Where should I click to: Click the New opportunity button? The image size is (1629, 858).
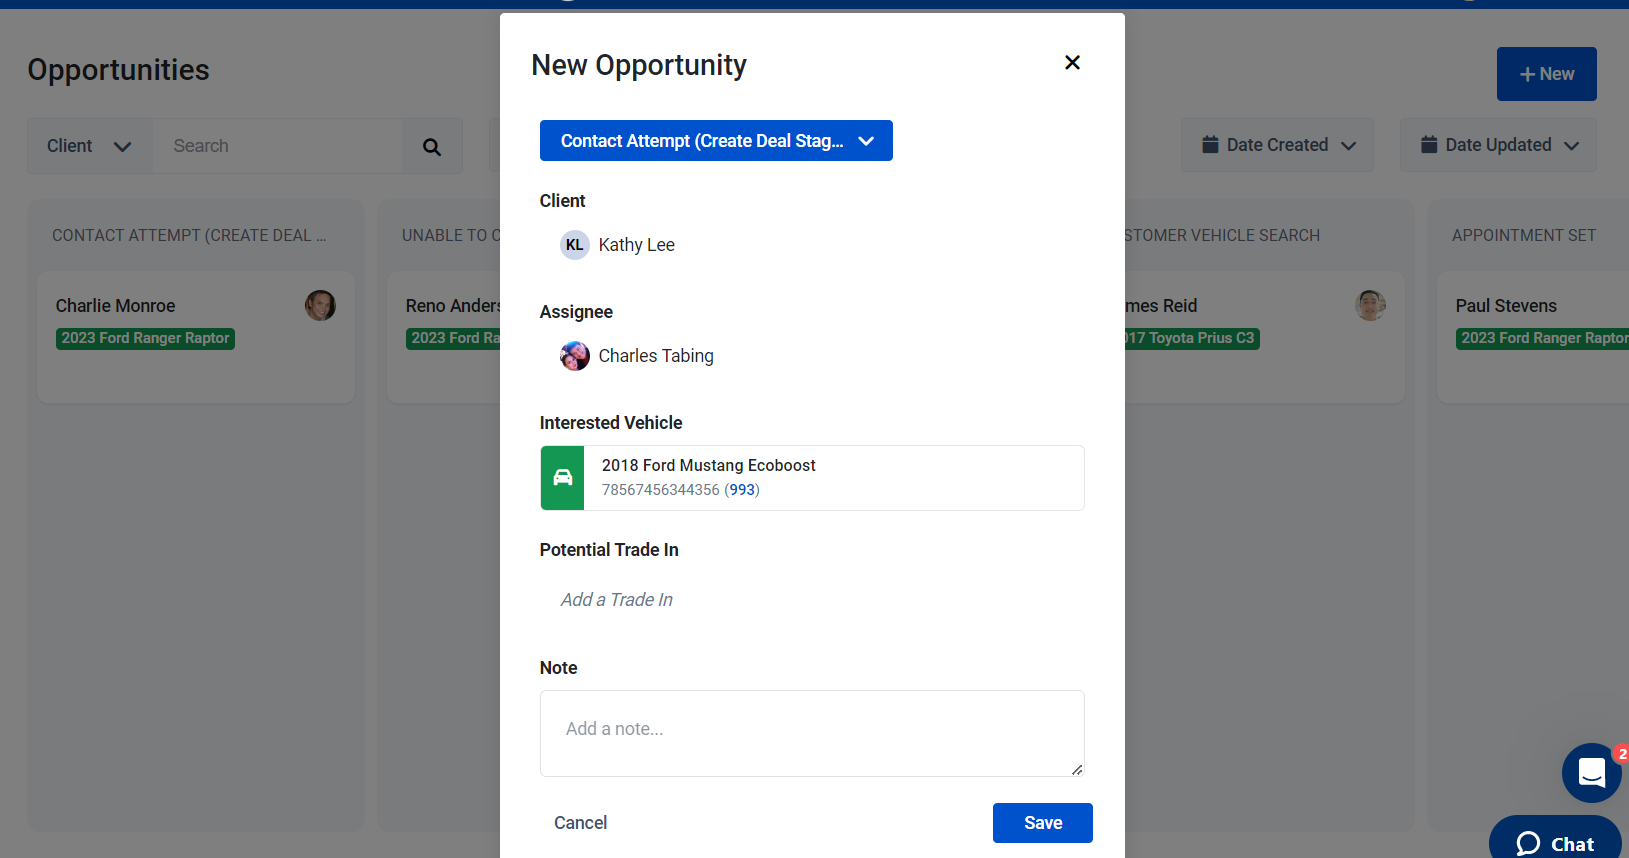[1547, 74]
